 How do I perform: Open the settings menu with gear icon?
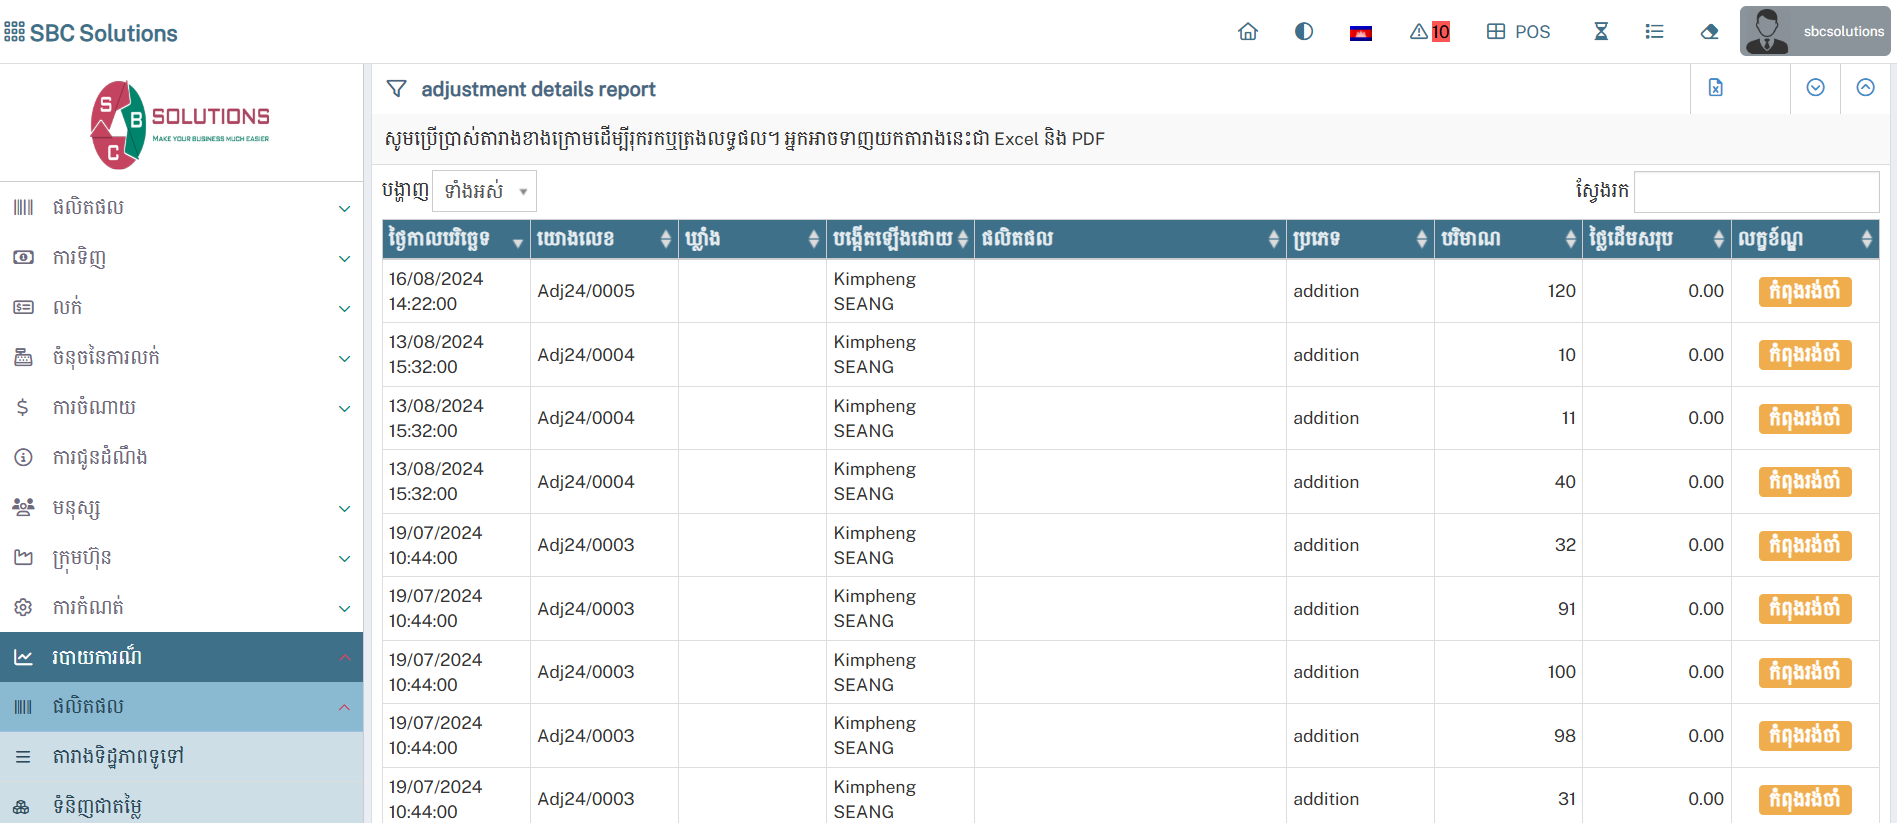(x=181, y=607)
